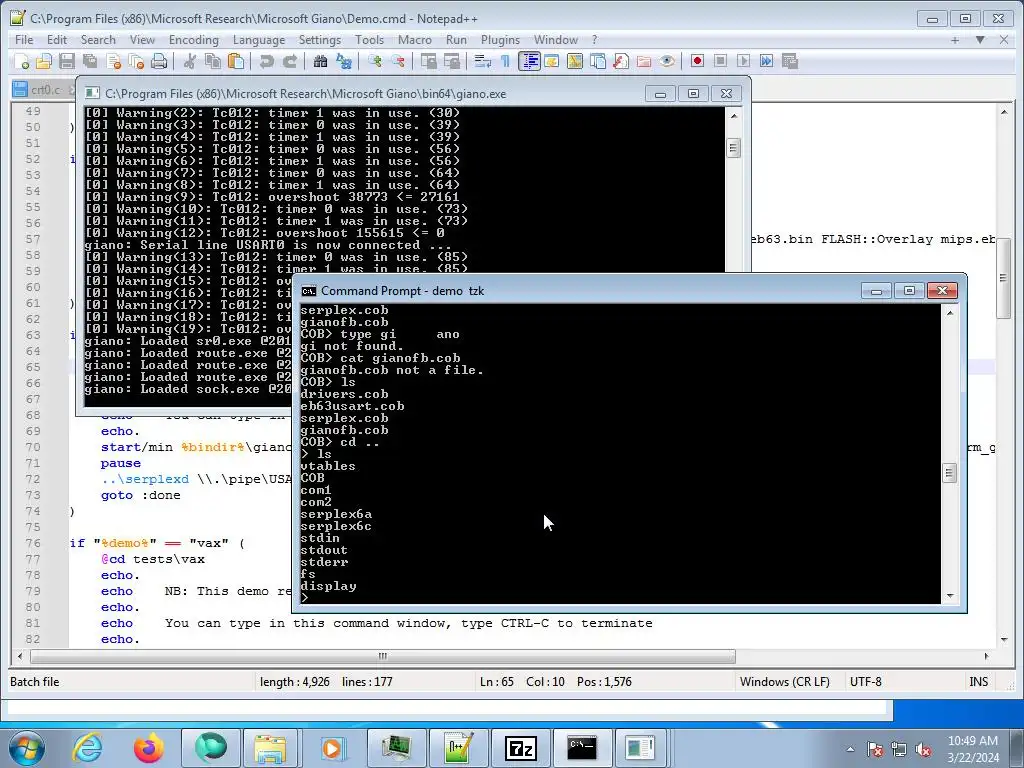Open Function List toolbar icon
Screen dimensions: 1024x768
coord(620,61)
